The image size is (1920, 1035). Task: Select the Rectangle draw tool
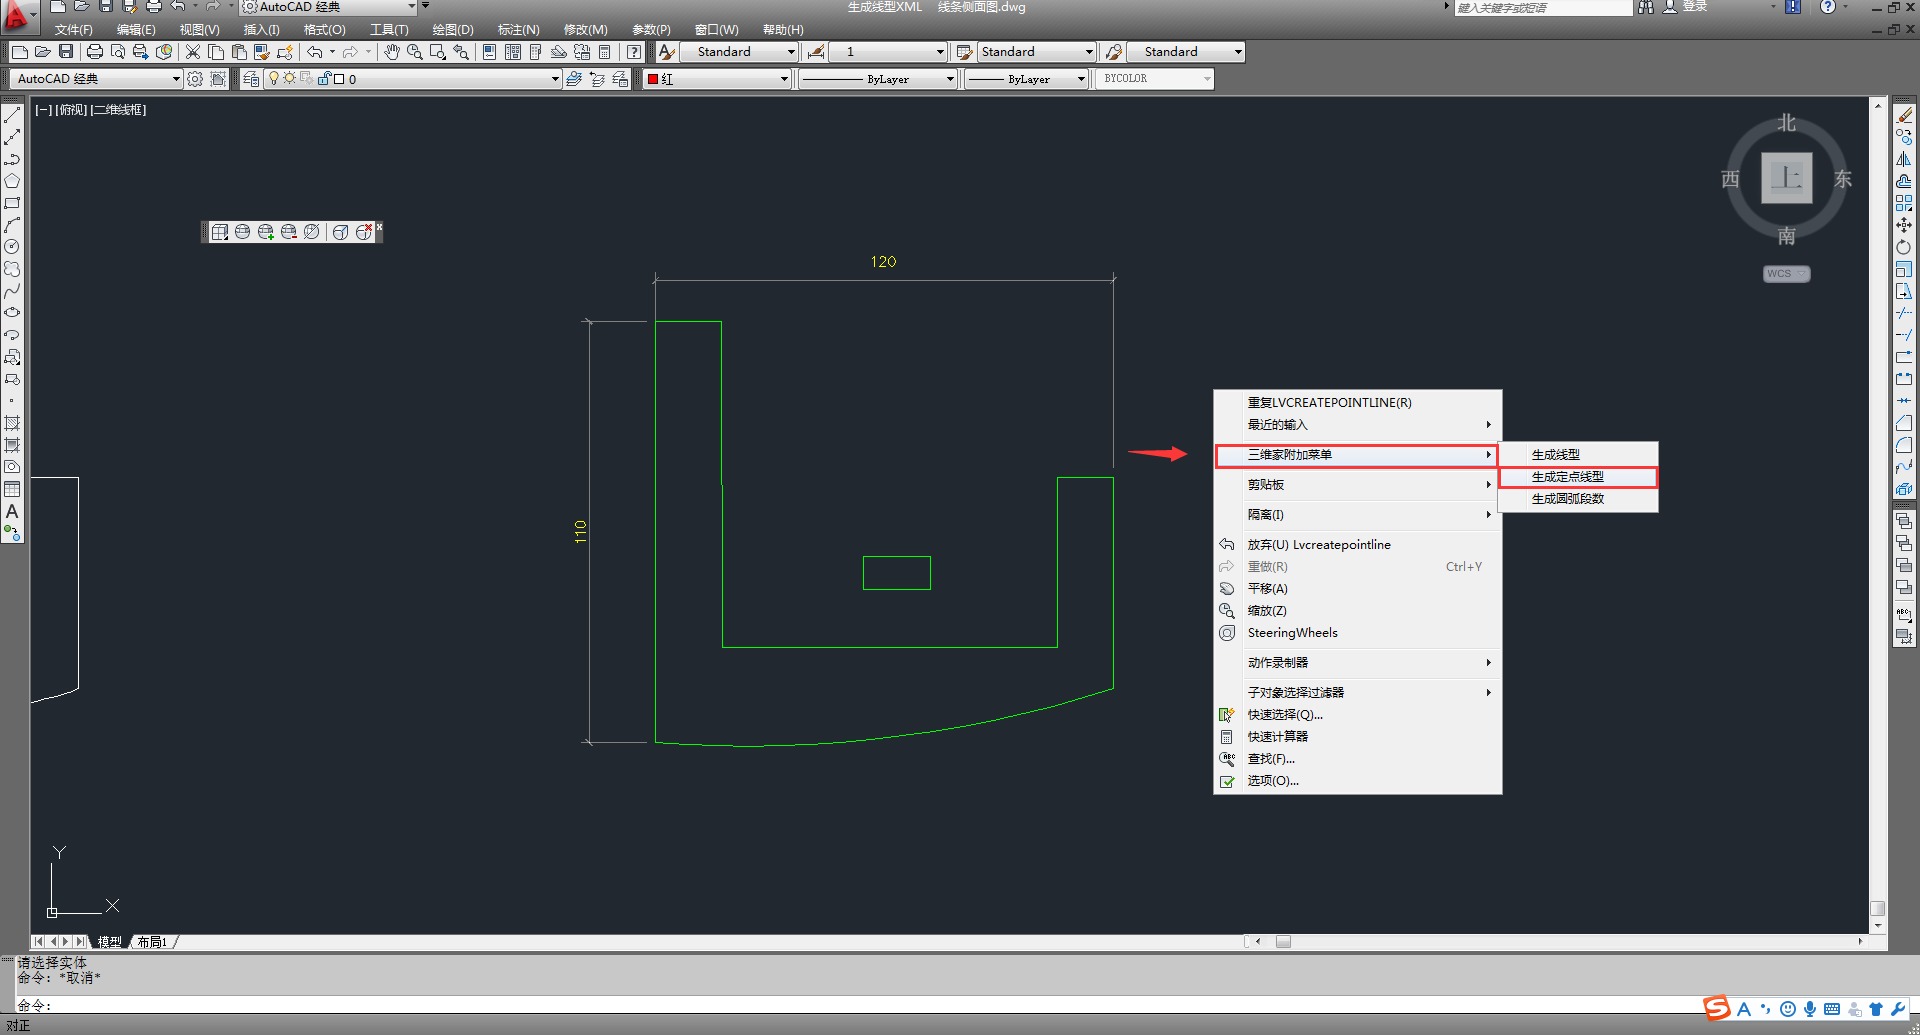pos(12,203)
